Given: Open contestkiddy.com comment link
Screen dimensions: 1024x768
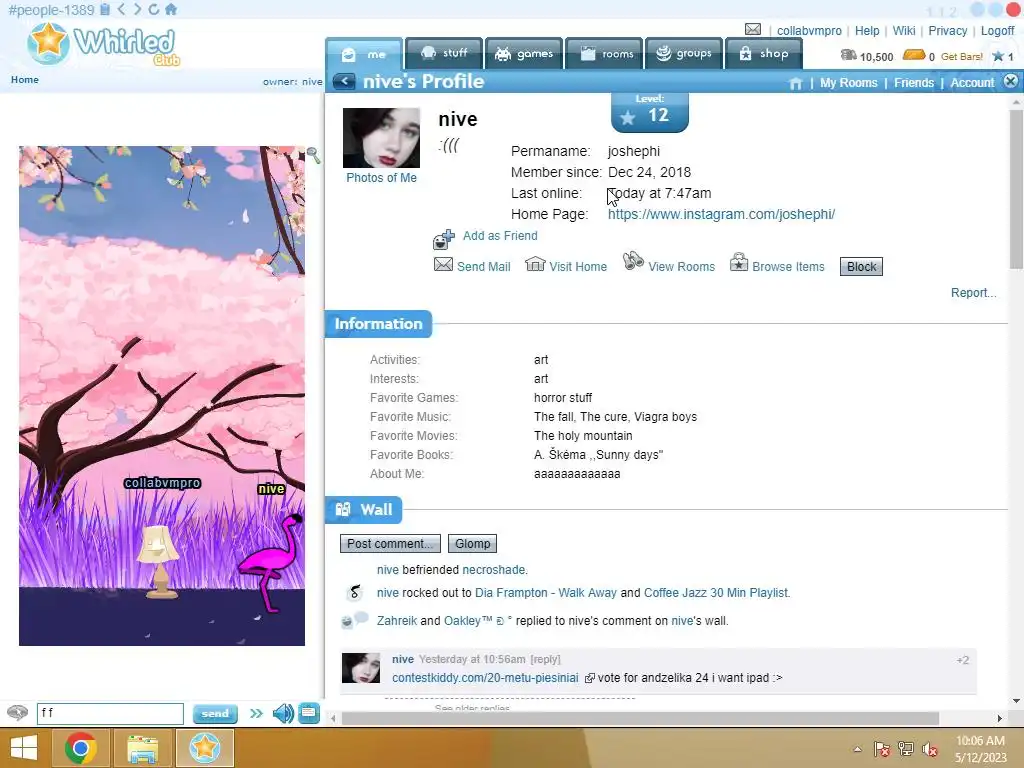Looking at the screenshot, I should coord(485,678).
